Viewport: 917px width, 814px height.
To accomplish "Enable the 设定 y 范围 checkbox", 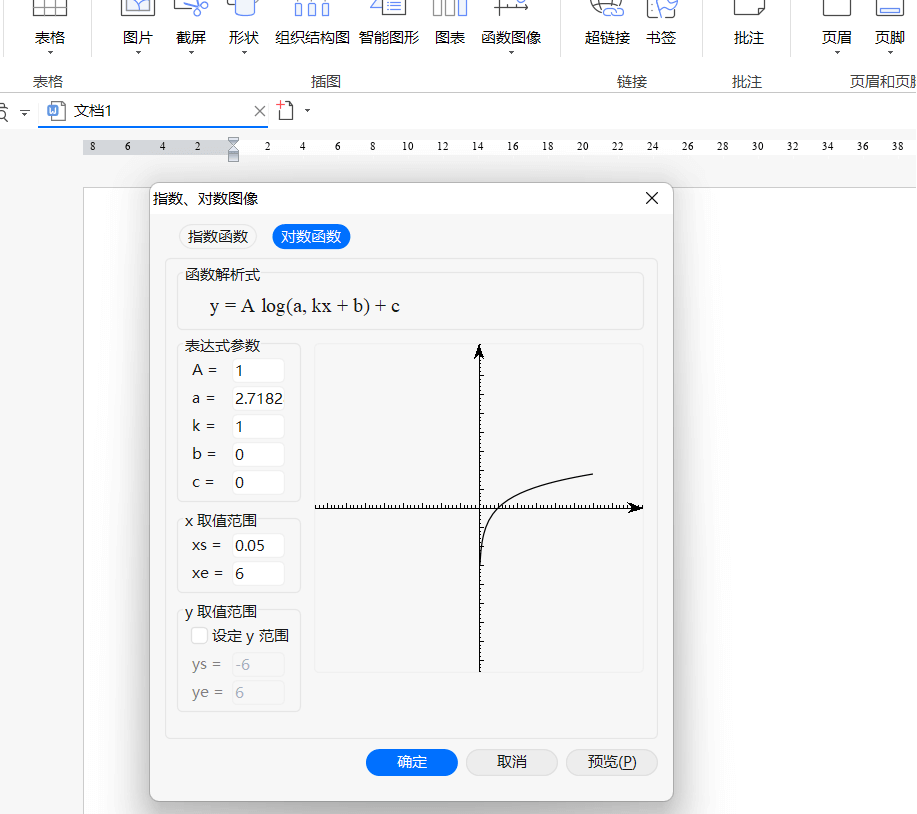I will [x=199, y=635].
